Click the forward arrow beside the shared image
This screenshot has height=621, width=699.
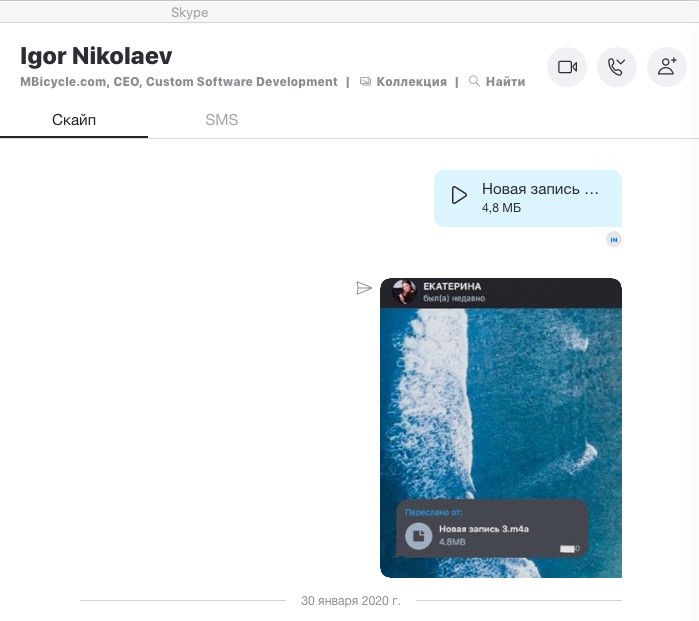[364, 288]
